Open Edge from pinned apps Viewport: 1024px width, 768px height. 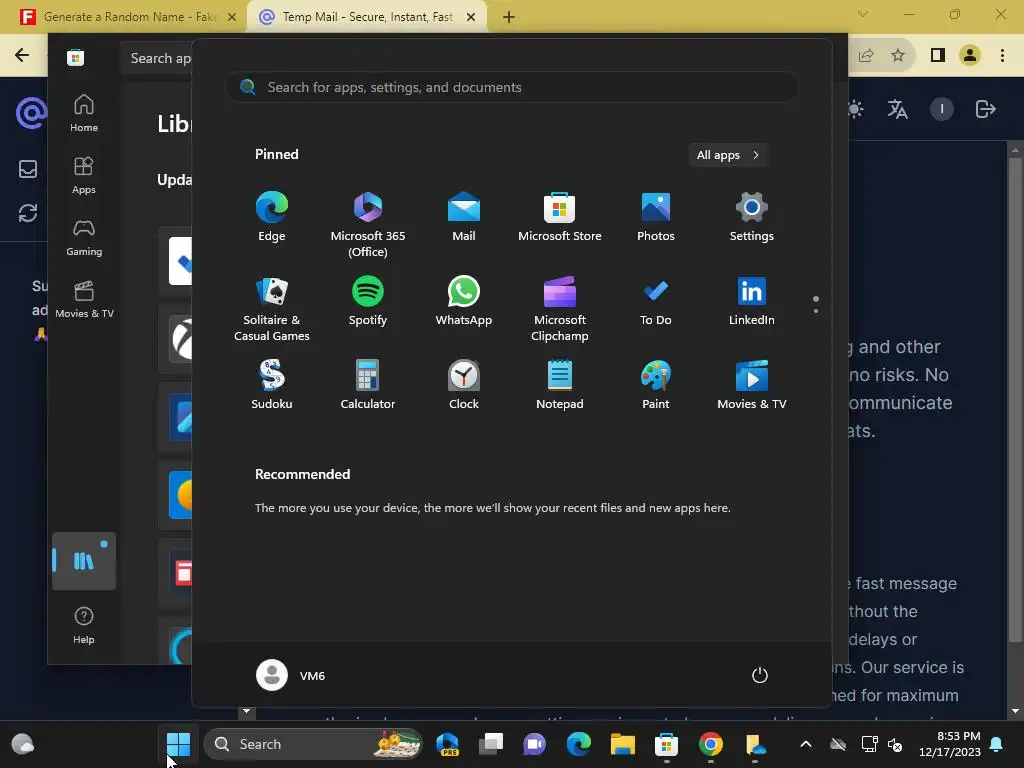[x=272, y=217]
